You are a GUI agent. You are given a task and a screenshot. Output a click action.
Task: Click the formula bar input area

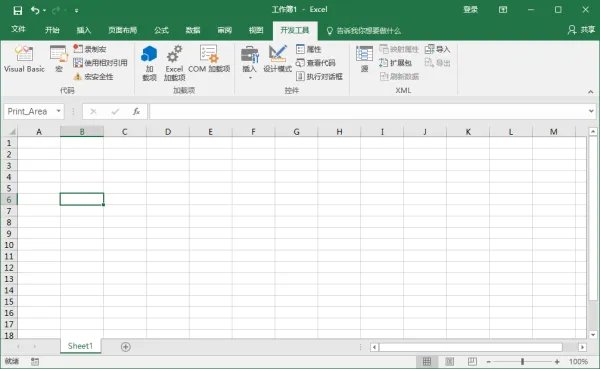point(367,111)
